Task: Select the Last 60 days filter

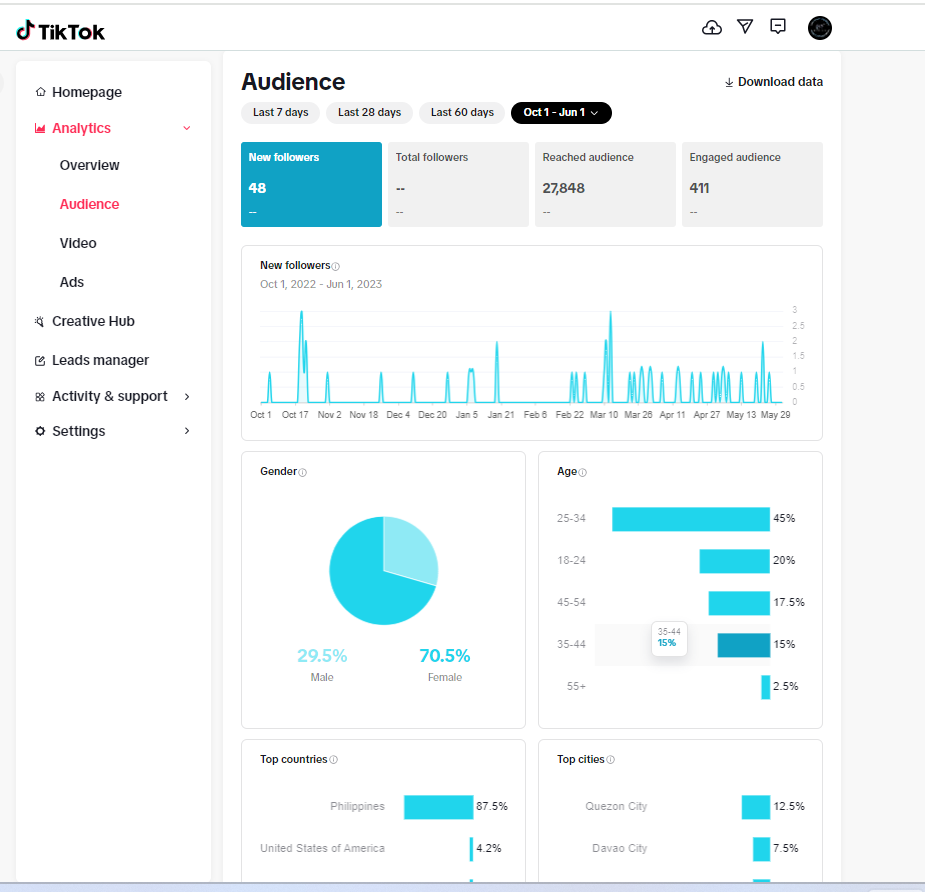Action: [462, 113]
